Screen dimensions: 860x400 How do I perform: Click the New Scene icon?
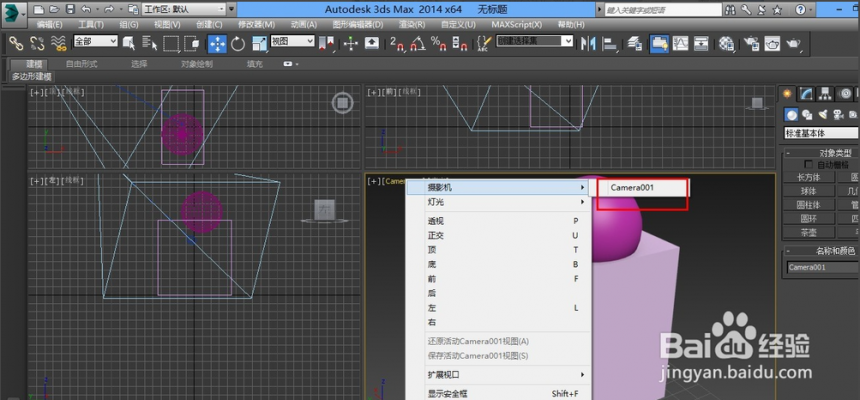point(38,9)
